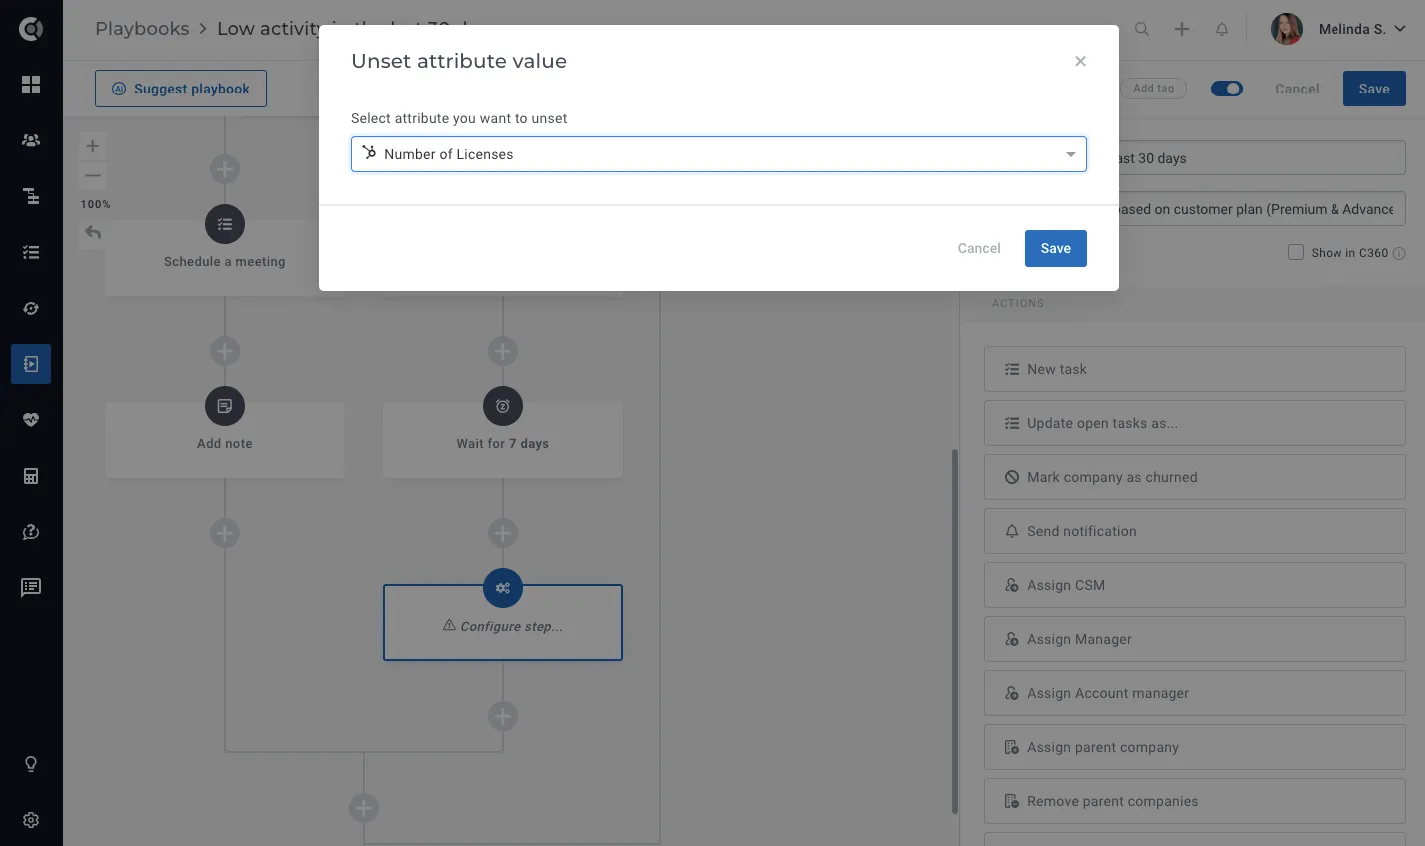Open the health heart icon in sidebar

[x=31, y=420]
